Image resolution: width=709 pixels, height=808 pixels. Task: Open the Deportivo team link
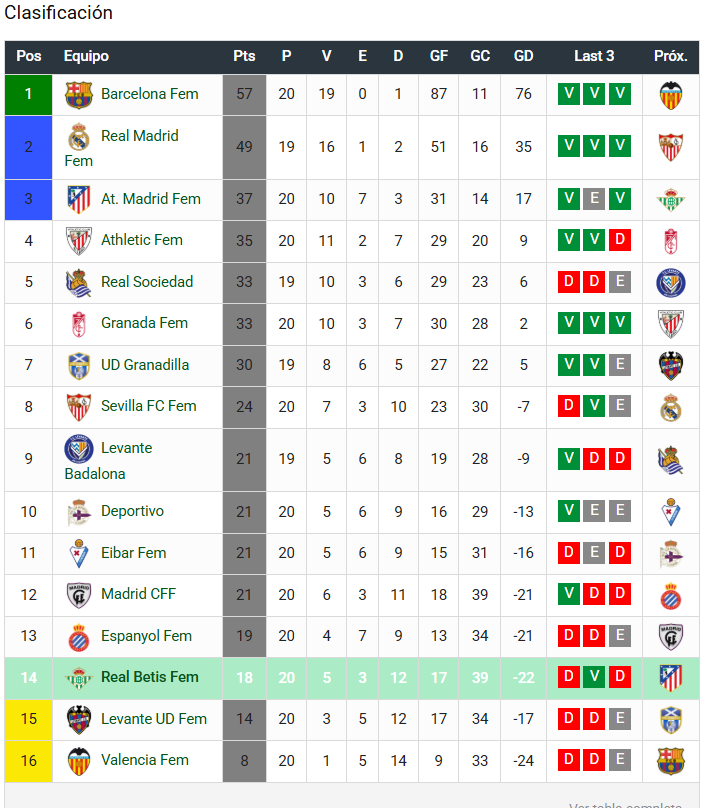(x=132, y=511)
